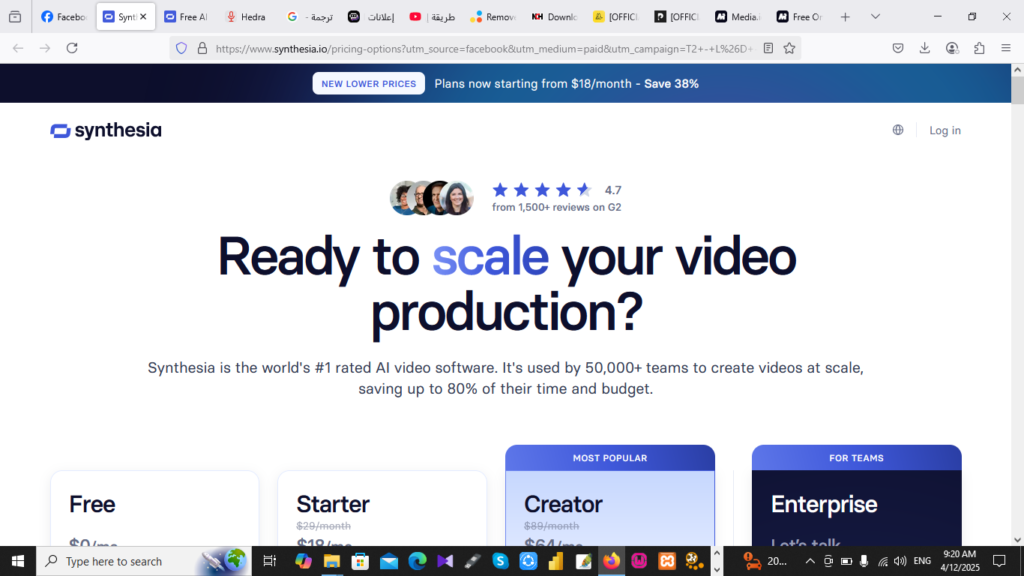Click the Type here to search box

(144, 561)
